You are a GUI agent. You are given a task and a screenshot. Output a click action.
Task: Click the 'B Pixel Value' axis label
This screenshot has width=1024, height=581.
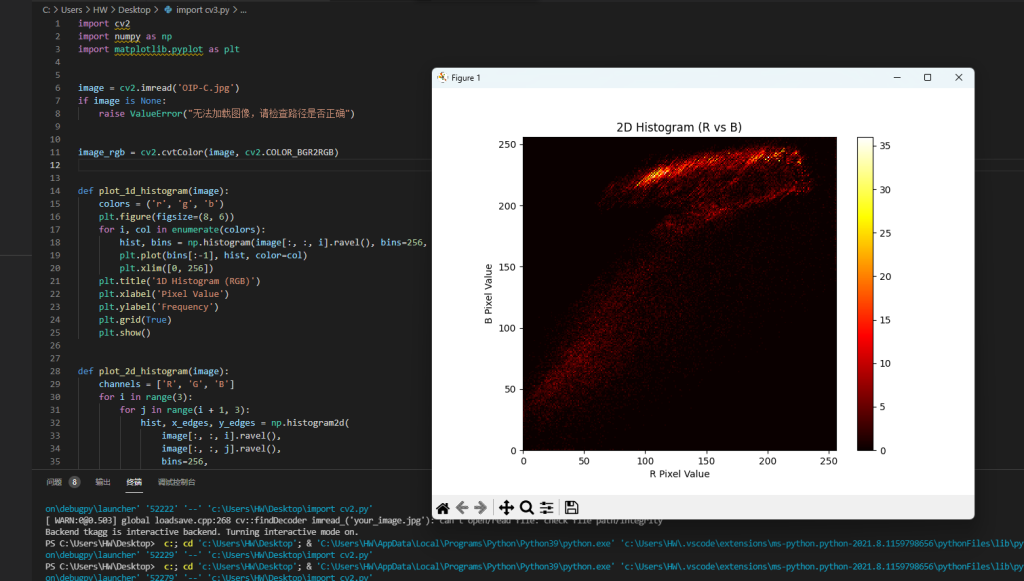click(488, 294)
